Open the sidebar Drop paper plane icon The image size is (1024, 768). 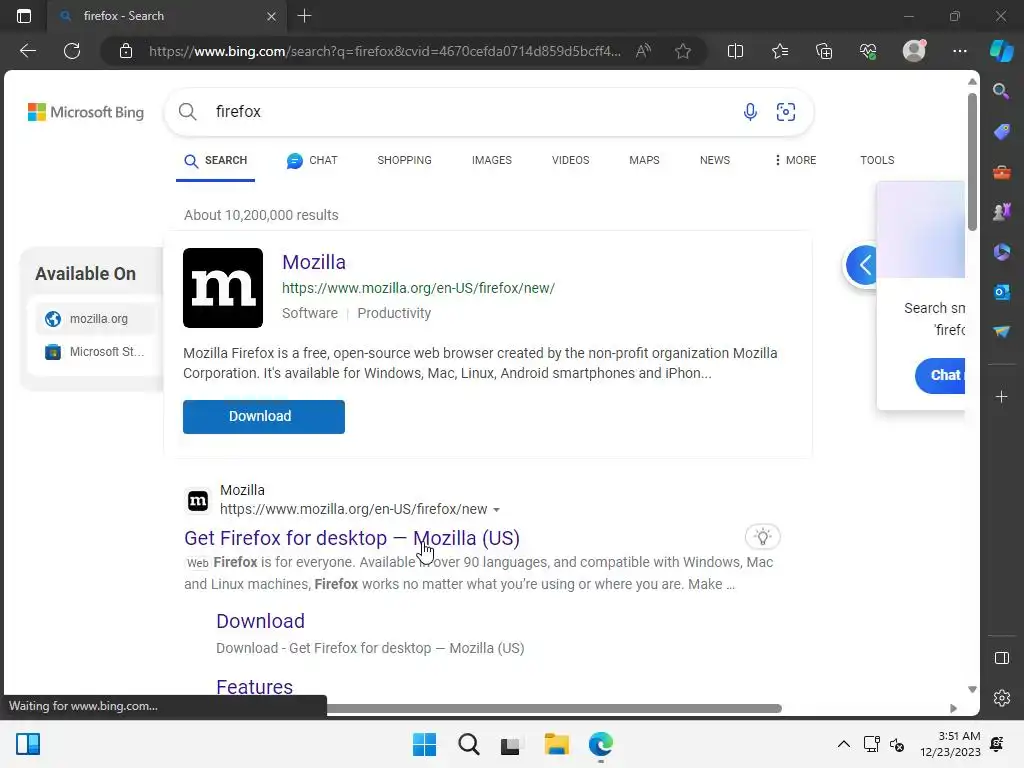click(x=1001, y=332)
